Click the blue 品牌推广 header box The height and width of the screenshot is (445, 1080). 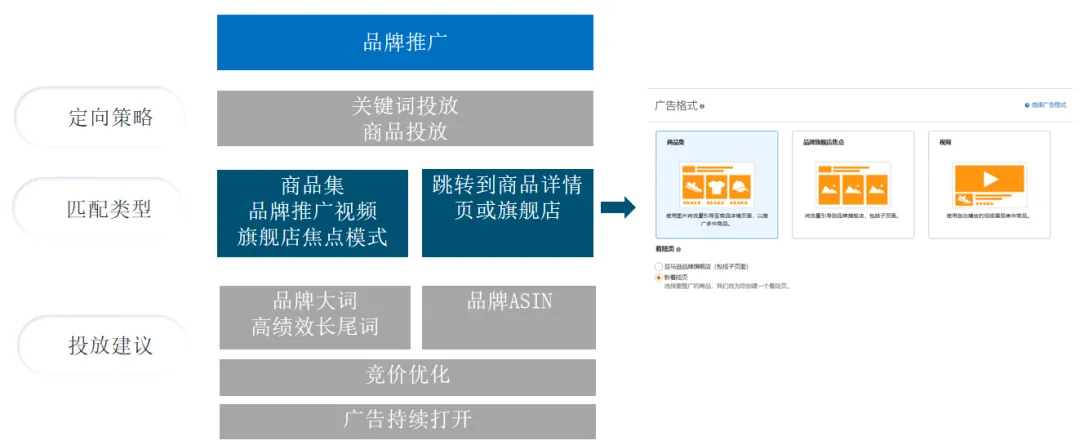click(x=405, y=42)
